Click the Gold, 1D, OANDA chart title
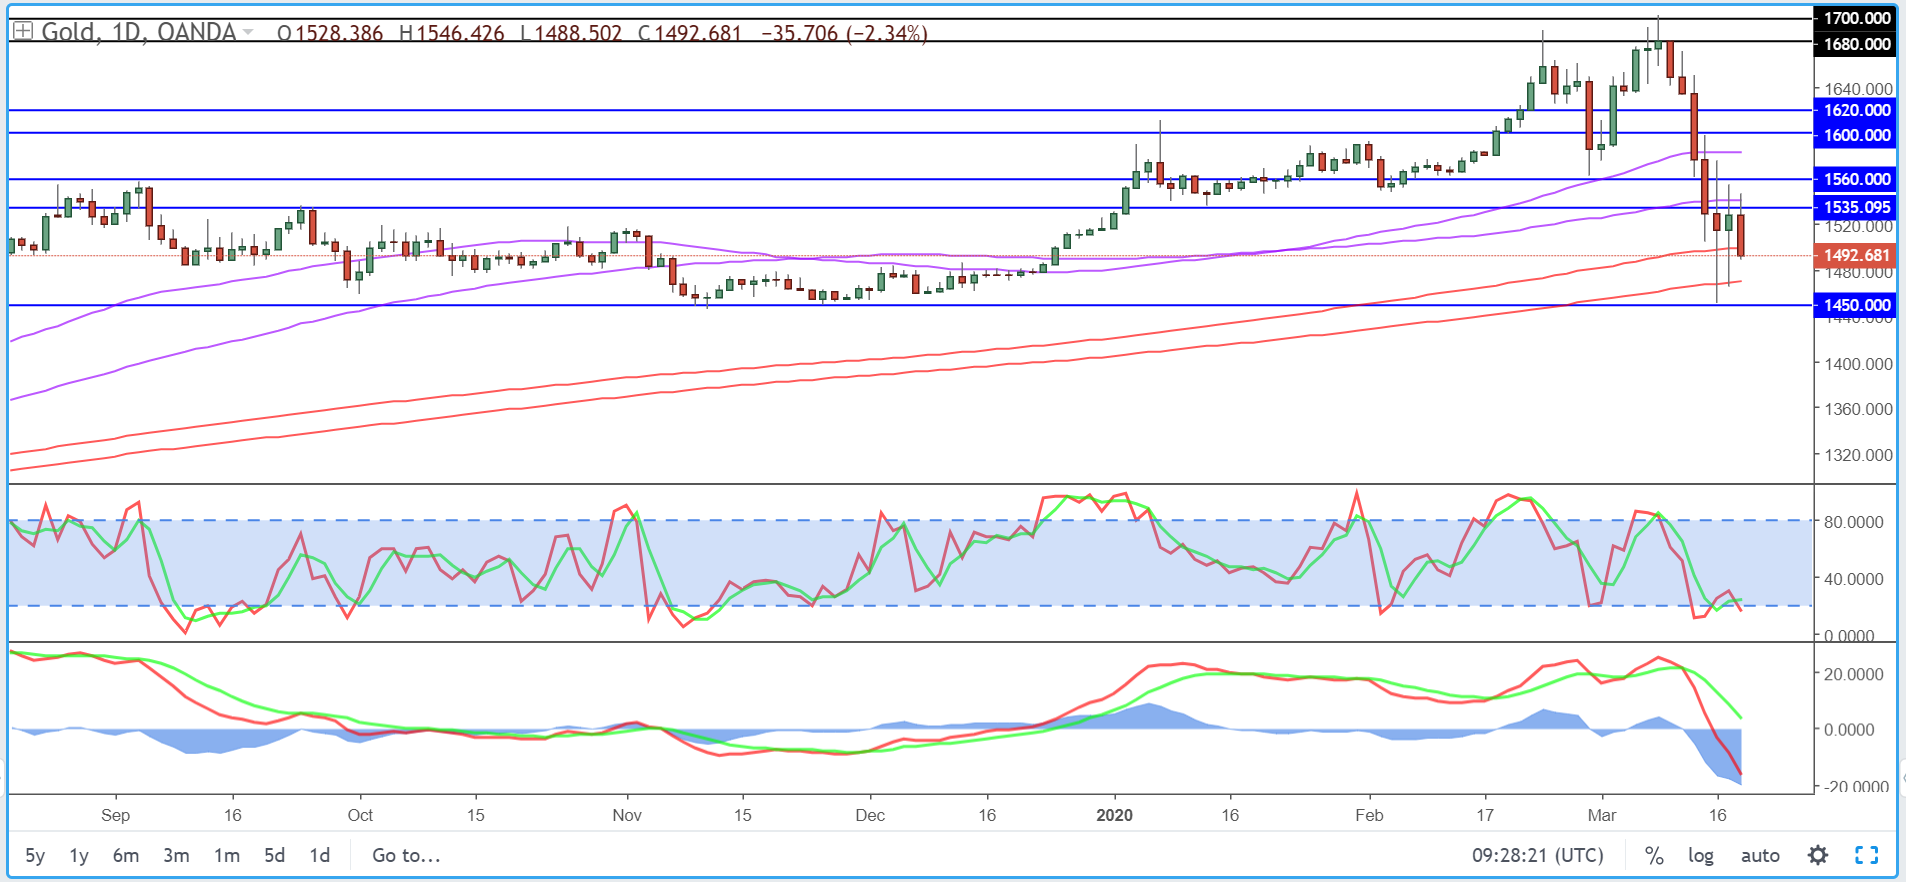The height and width of the screenshot is (882, 1906). pyautogui.click(x=139, y=32)
